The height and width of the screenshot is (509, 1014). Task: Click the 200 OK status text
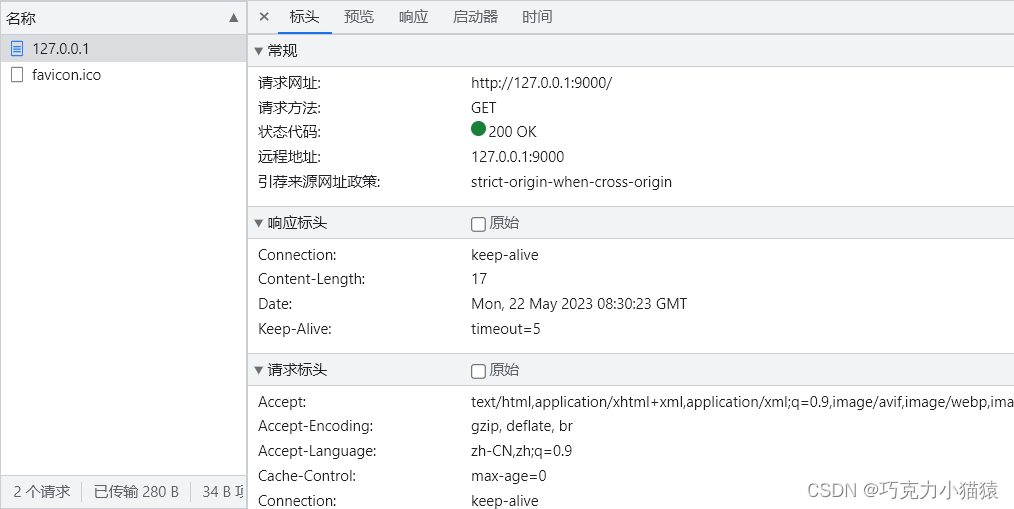click(x=512, y=132)
